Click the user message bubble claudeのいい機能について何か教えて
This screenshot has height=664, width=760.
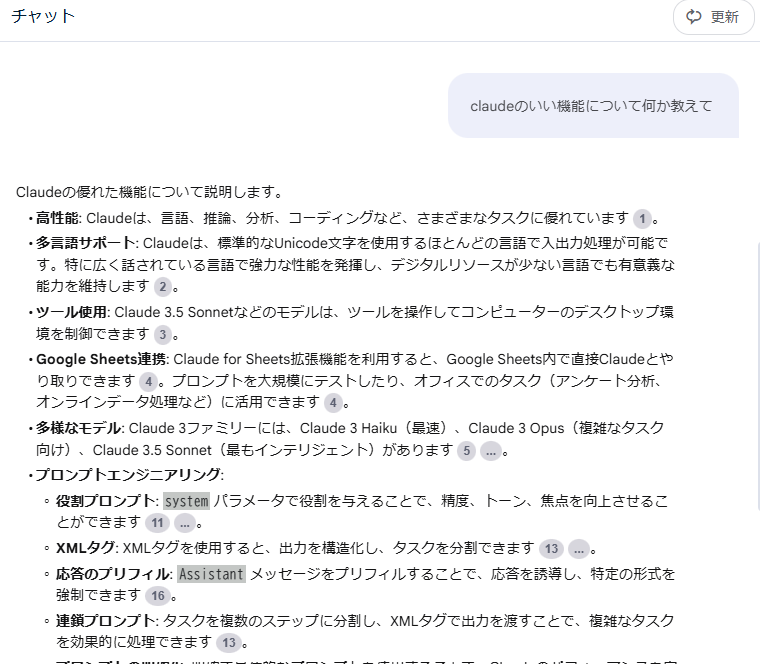pyautogui.click(x=593, y=106)
